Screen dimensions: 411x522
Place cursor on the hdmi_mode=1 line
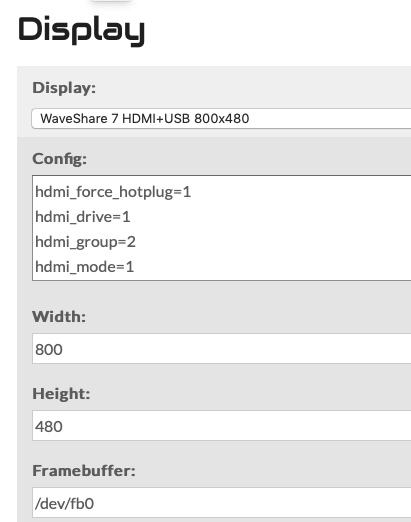[x=85, y=267]
